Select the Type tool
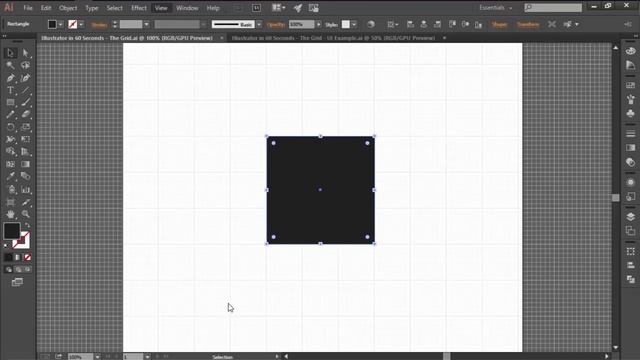Image resolution: width=640 pixels, height=360 pixels. [10, 90]
